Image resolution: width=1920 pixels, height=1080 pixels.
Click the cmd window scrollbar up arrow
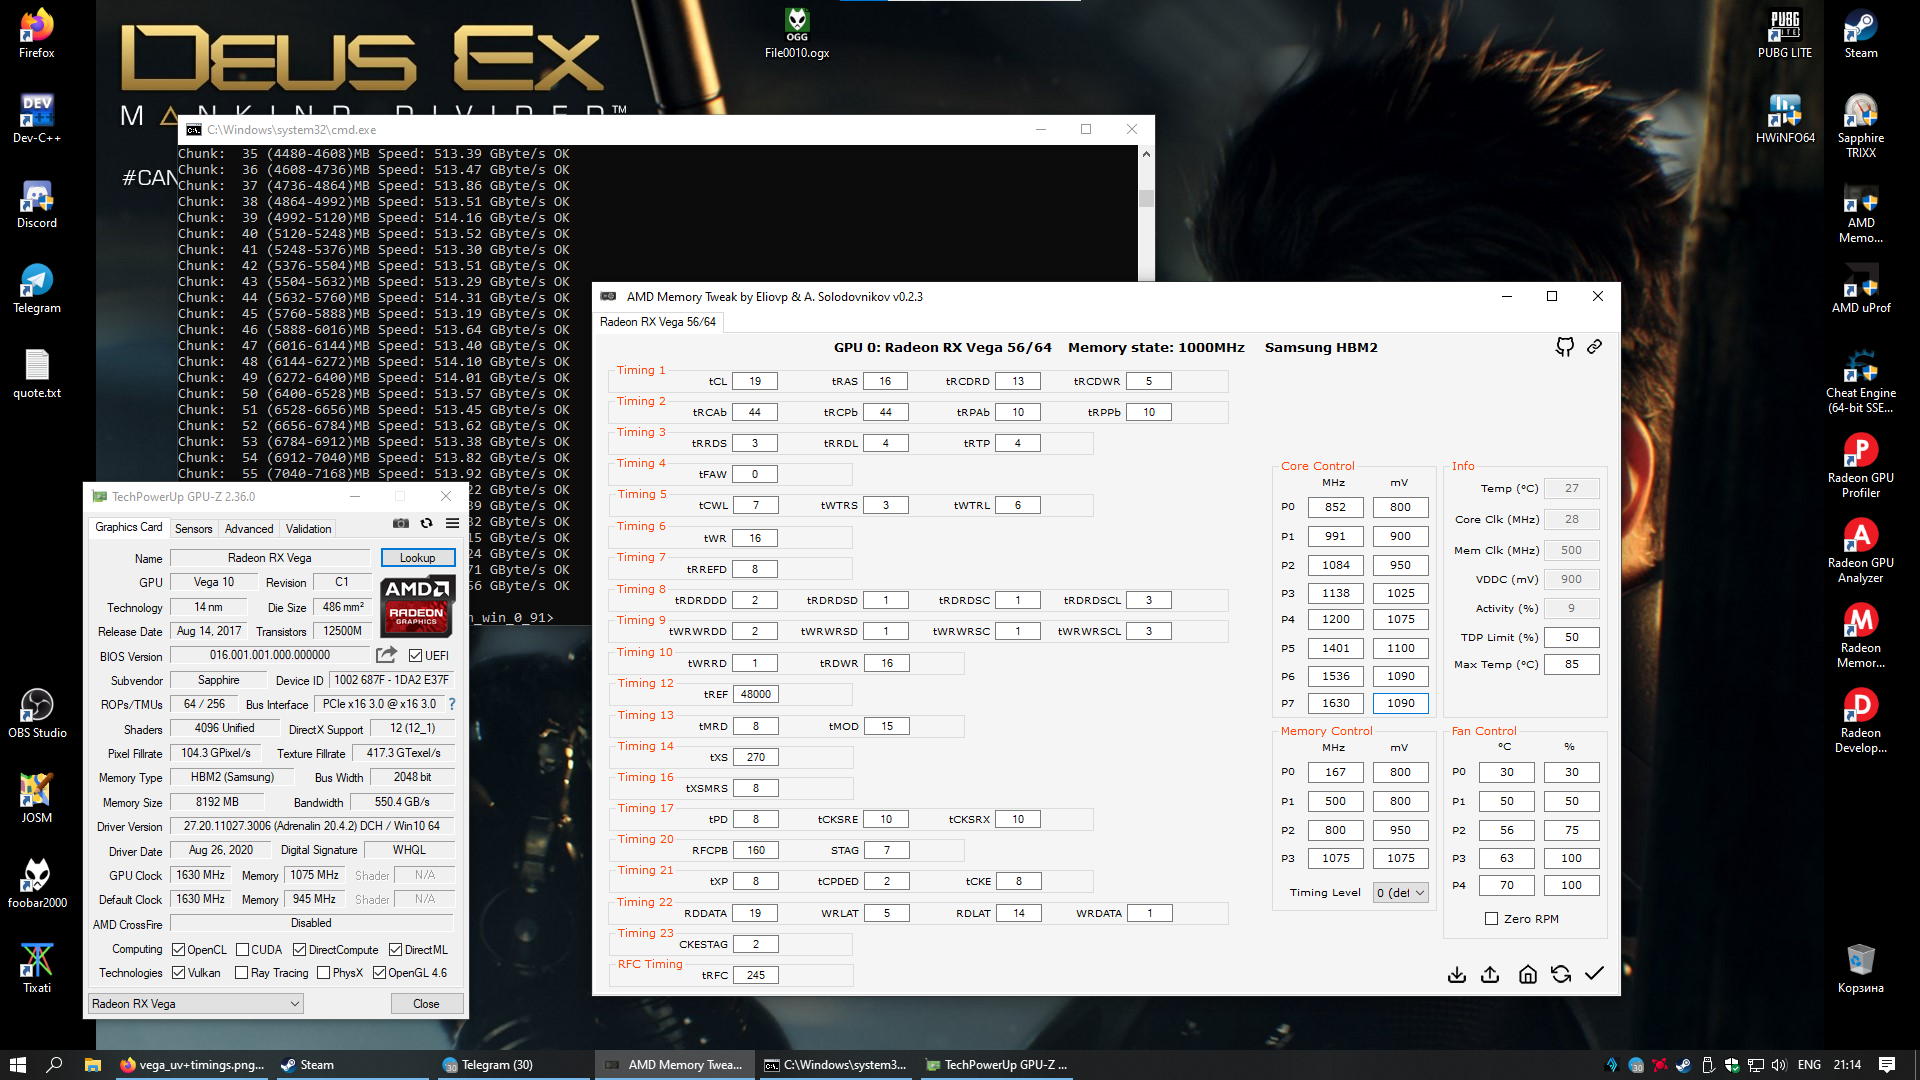(1146, 154)
